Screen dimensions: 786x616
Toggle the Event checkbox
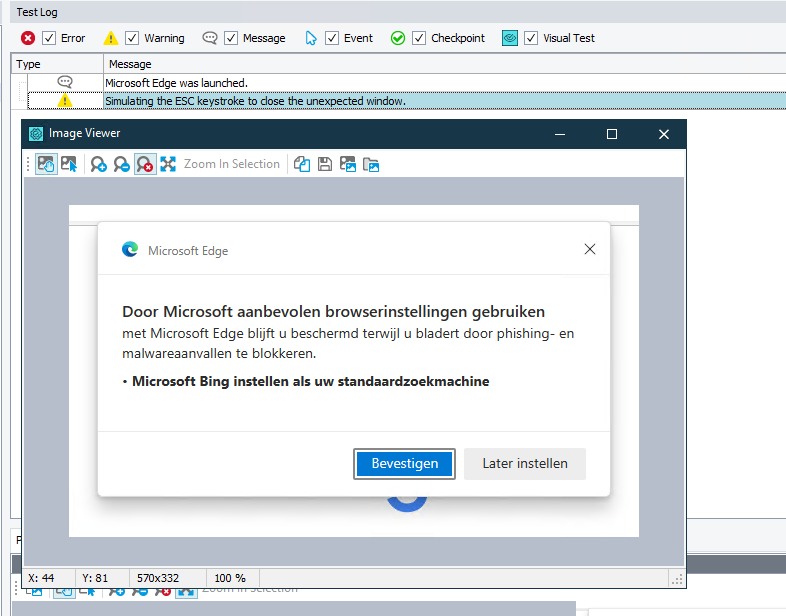(332, 38)
